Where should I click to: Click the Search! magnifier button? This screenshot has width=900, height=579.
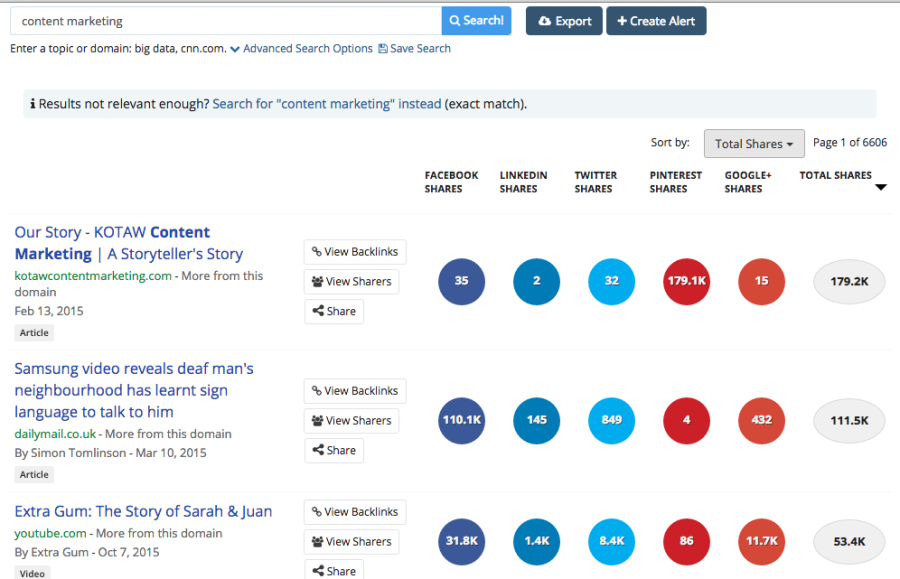click(476, 21)
